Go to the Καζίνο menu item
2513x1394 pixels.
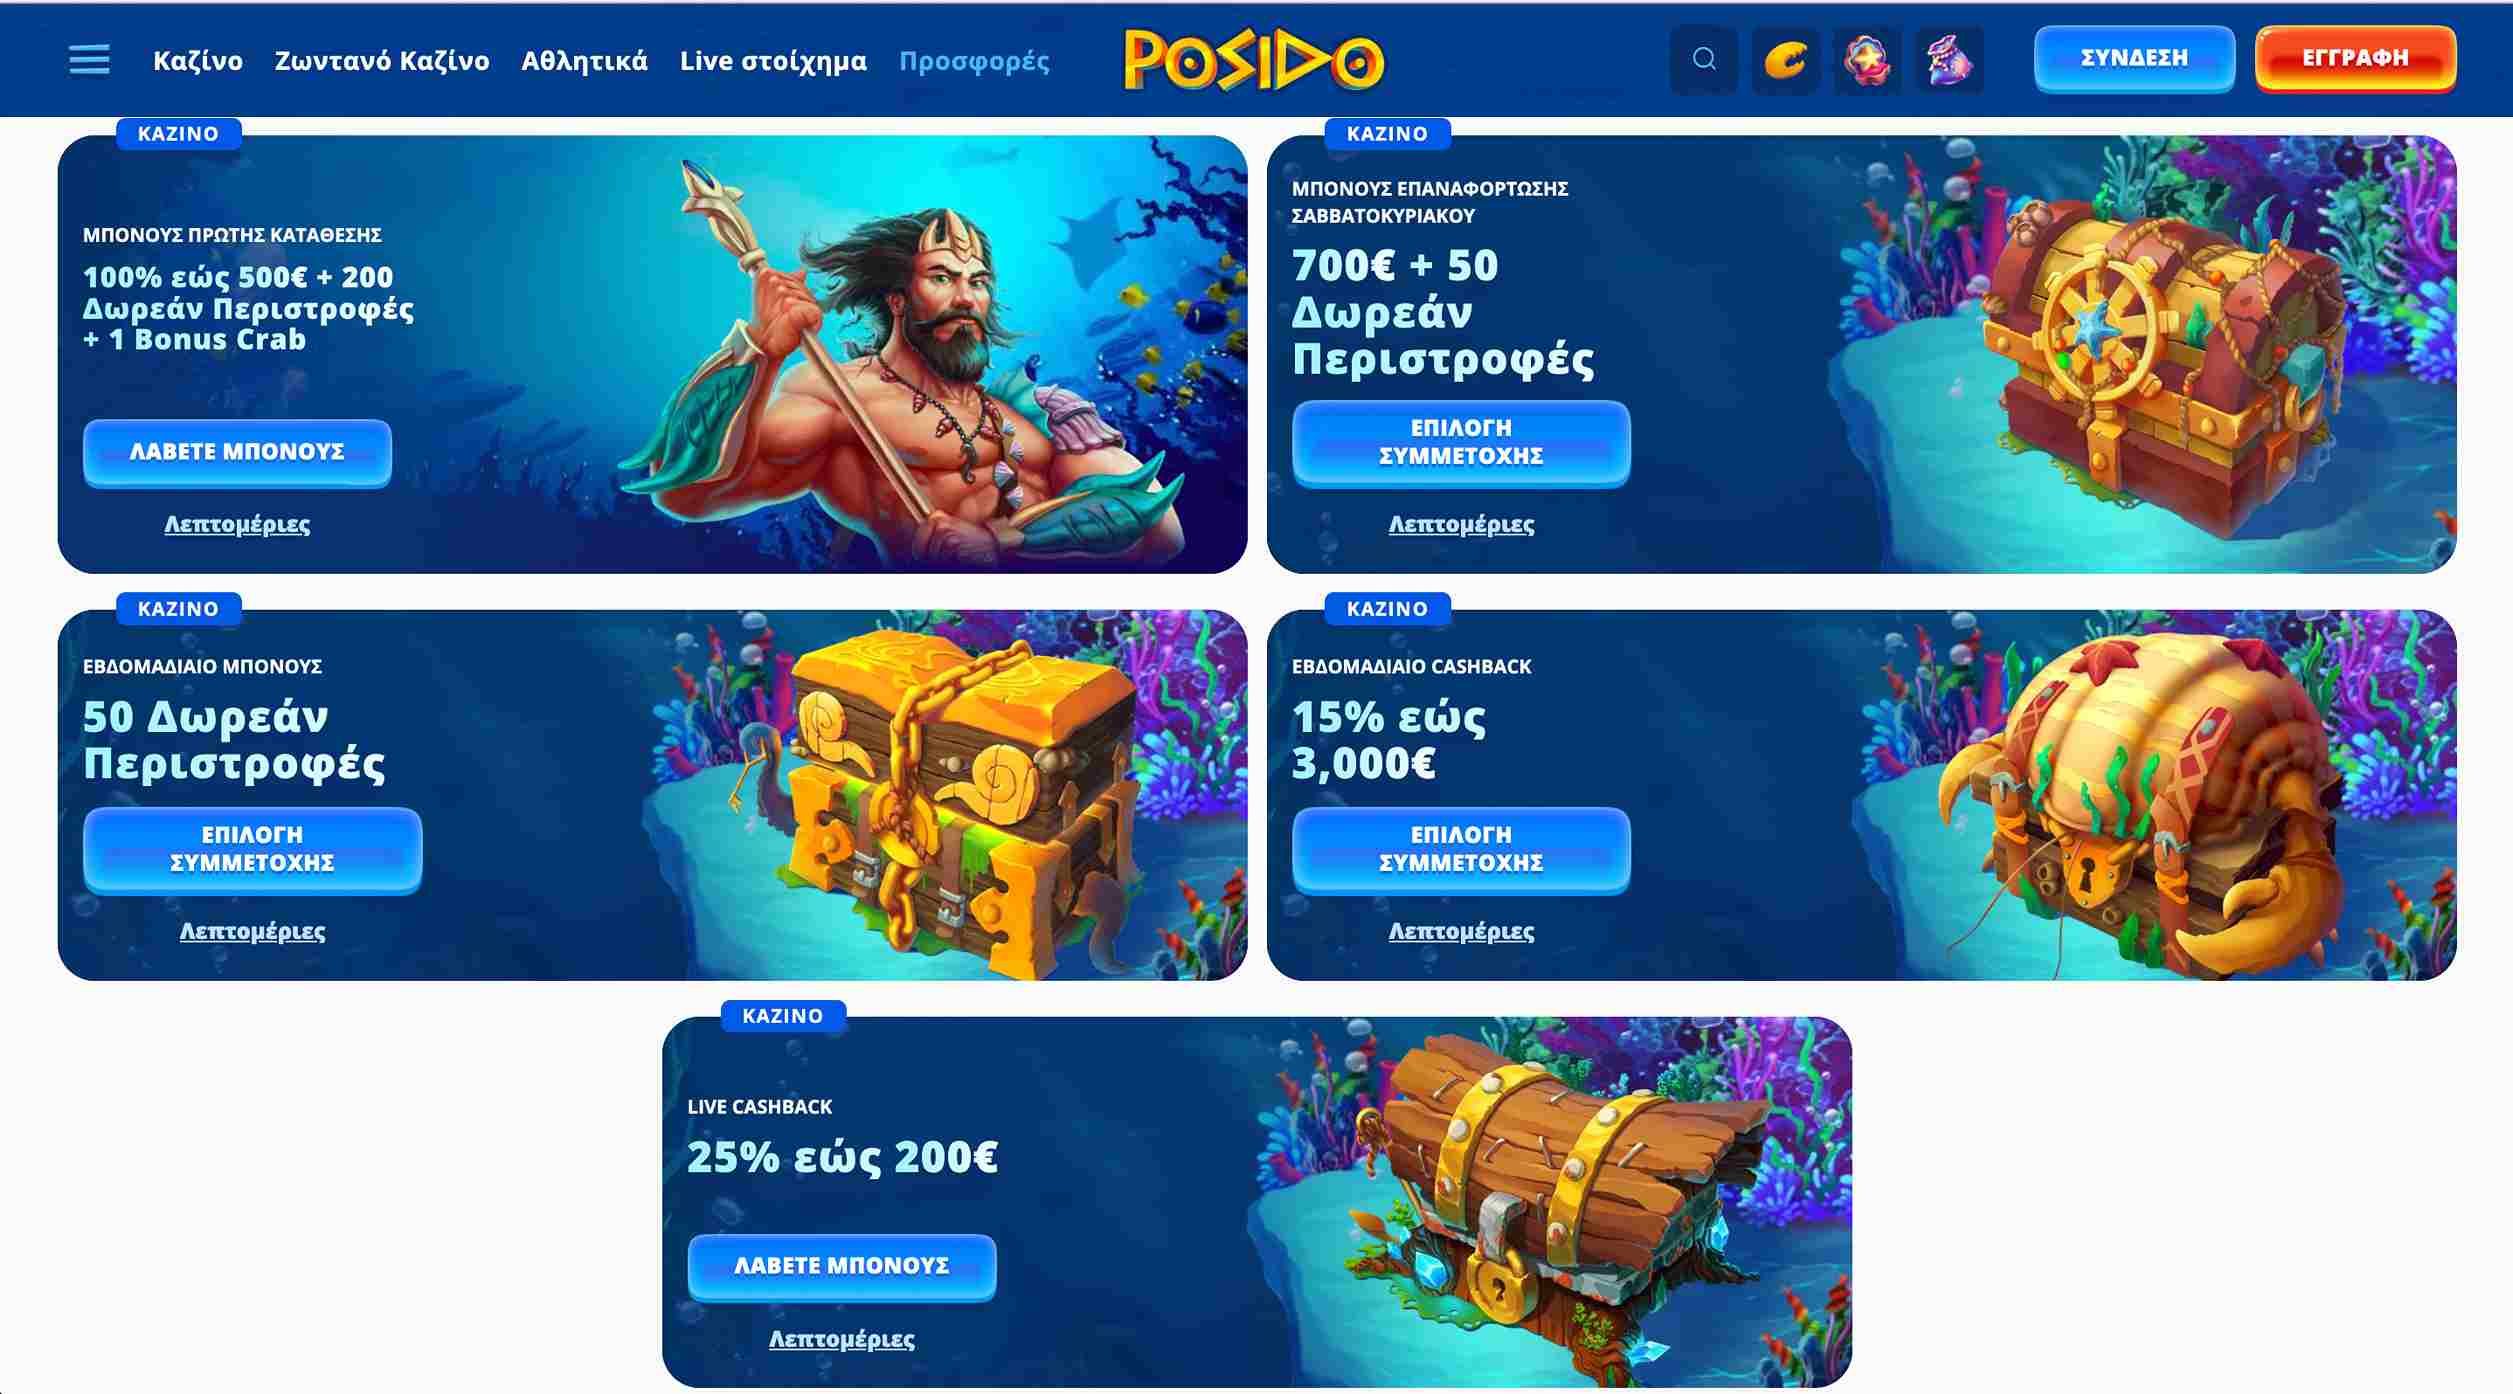click(198, 61)
